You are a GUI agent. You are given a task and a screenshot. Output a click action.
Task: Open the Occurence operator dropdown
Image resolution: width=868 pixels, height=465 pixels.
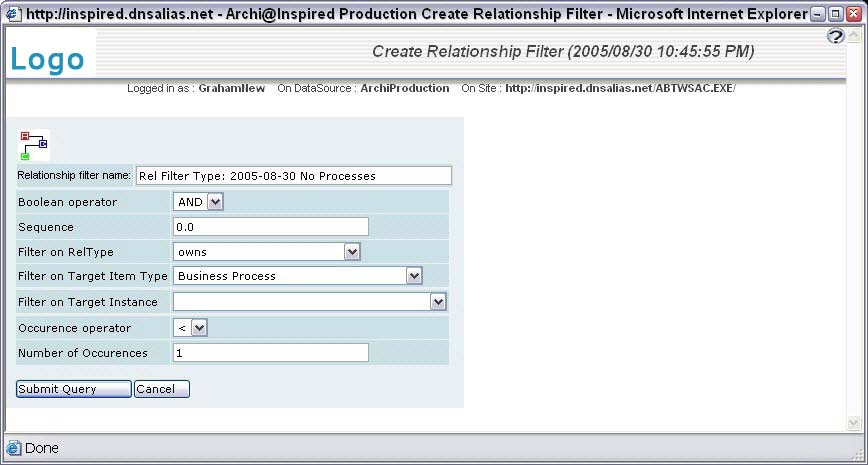coord(199,327)
